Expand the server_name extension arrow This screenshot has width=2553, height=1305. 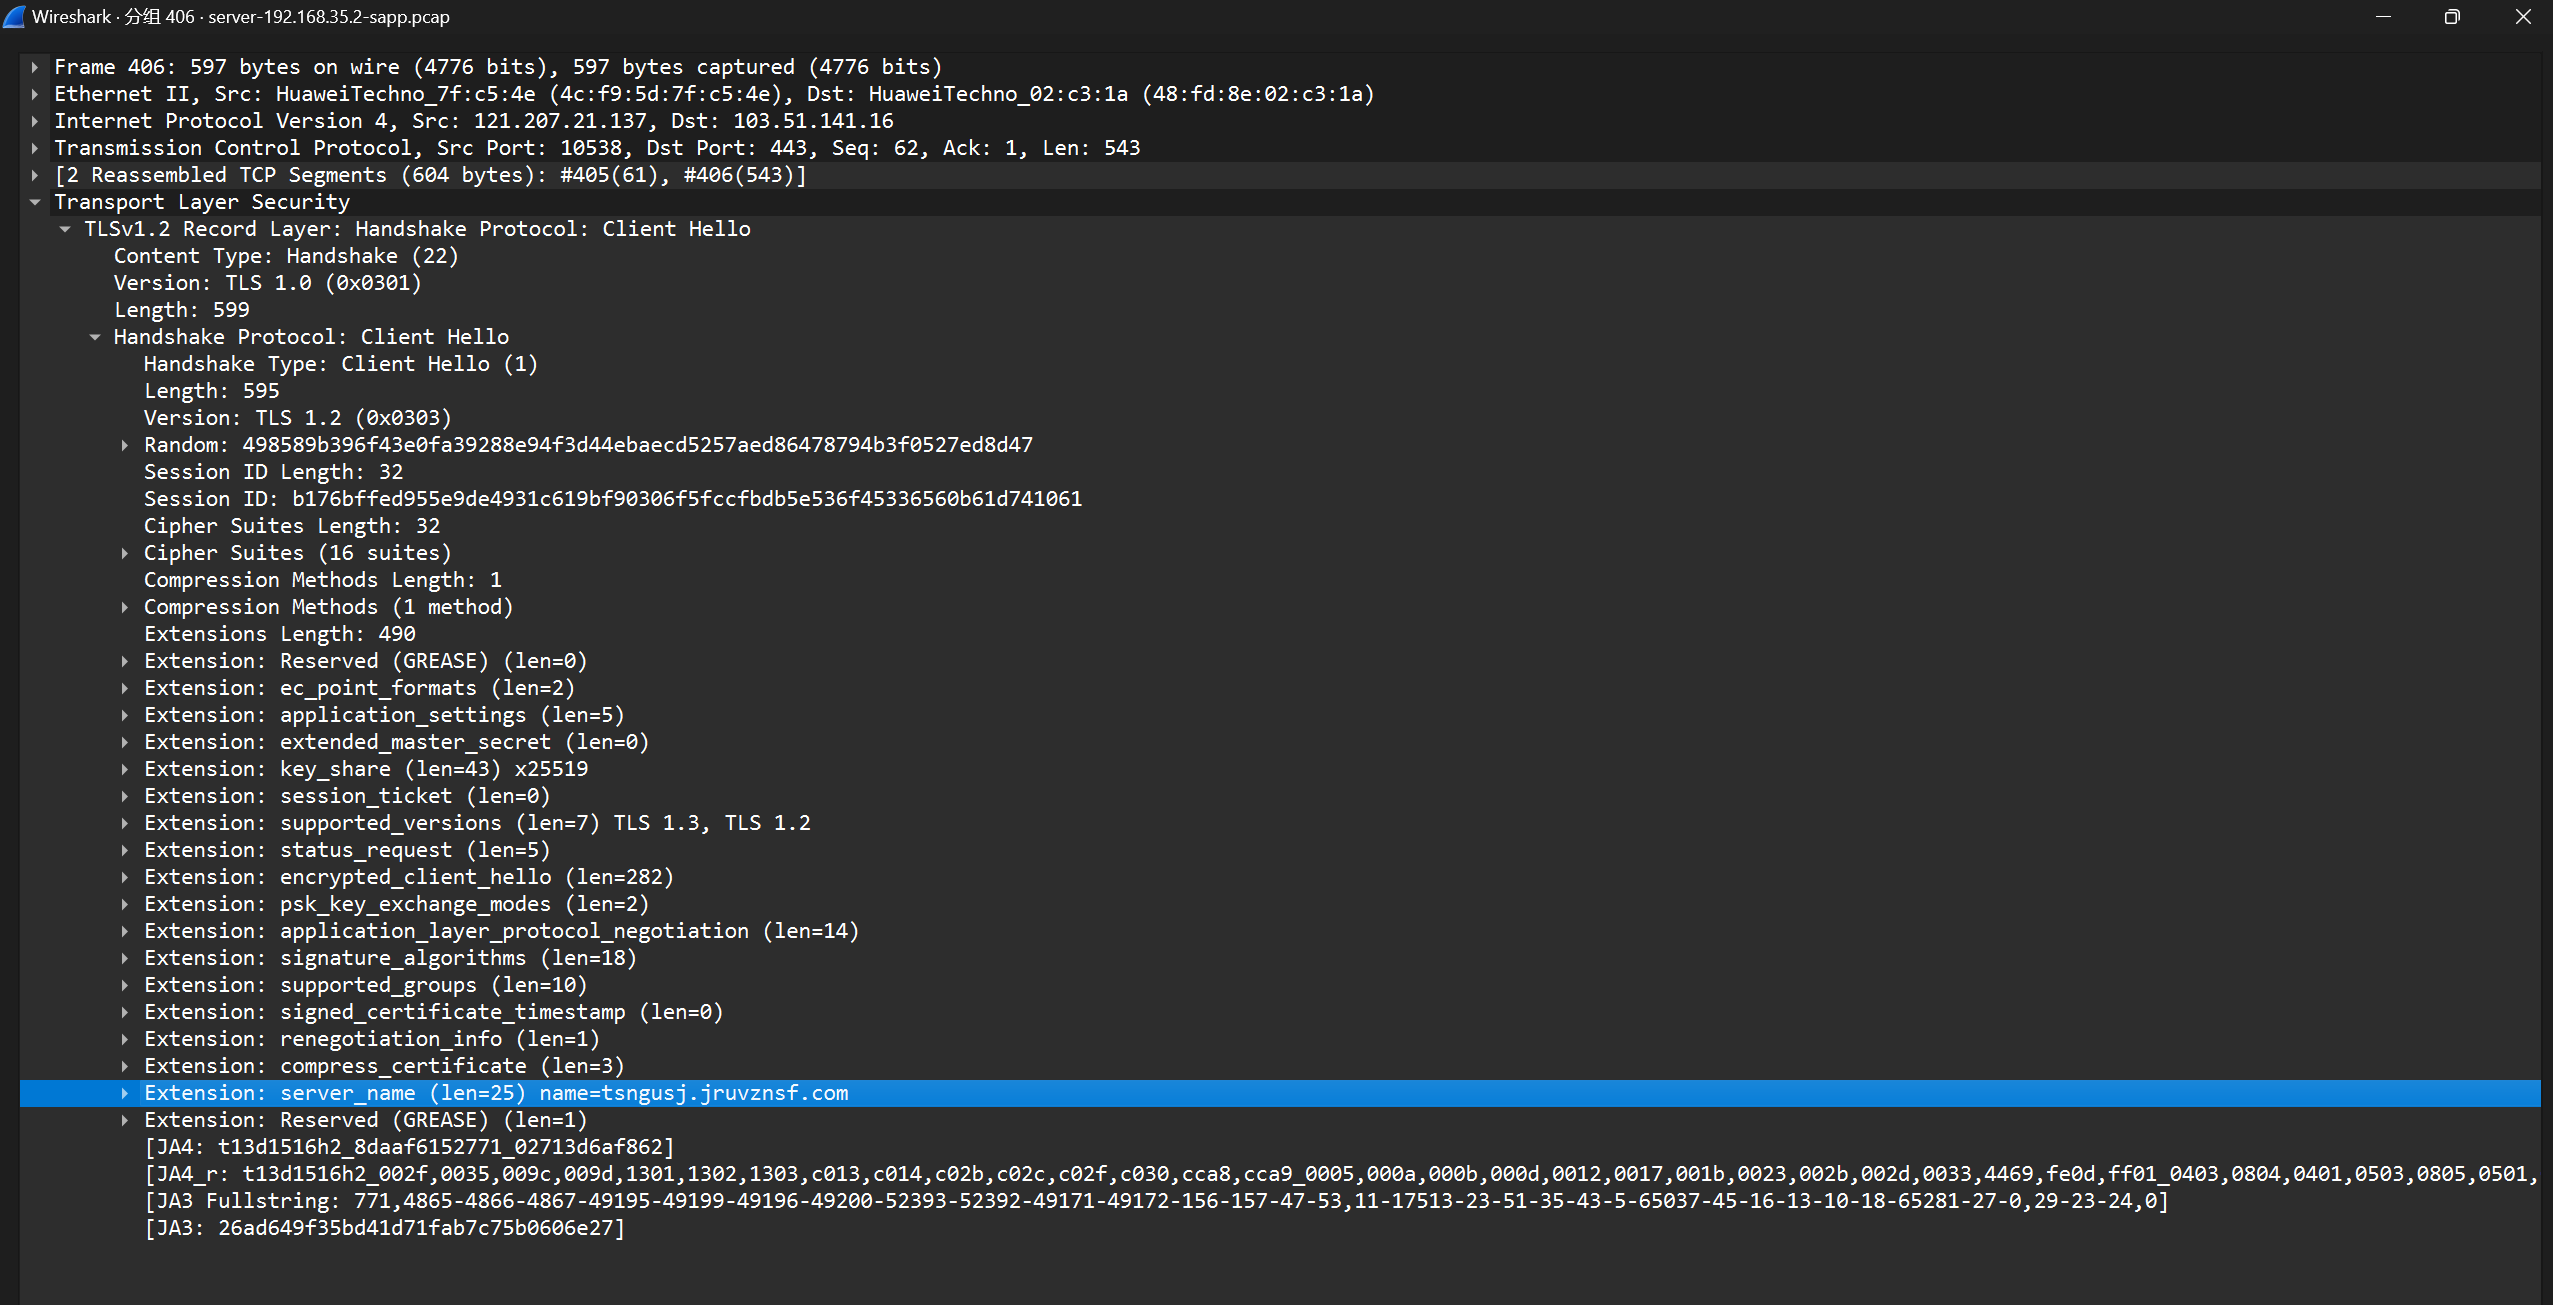(x=125, y=1093)
